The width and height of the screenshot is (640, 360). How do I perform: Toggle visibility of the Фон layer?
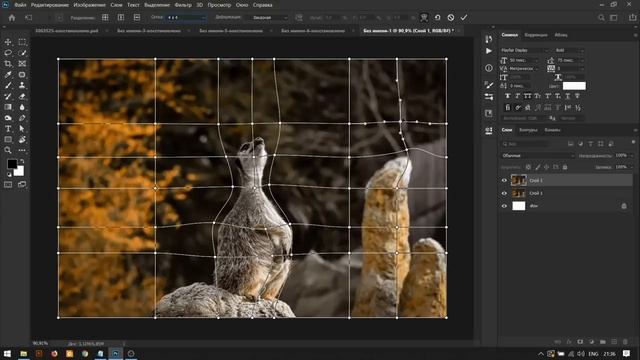click(x=504, y=206)
